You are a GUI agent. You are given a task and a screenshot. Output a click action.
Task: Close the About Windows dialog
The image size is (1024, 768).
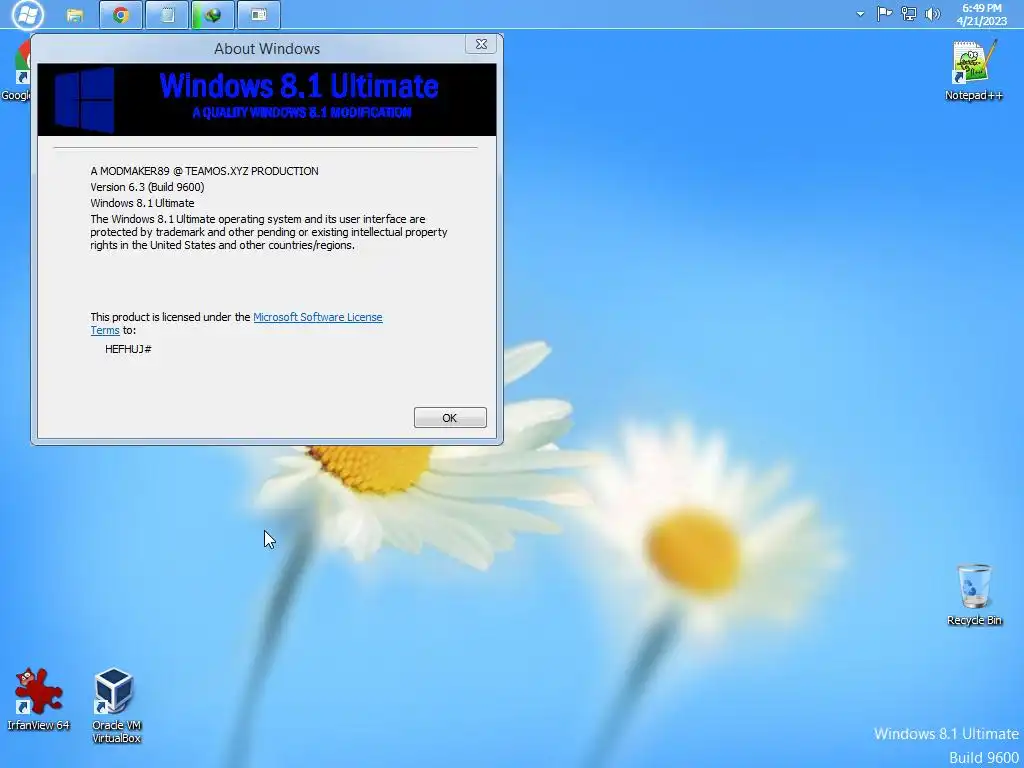coord(481,44)
